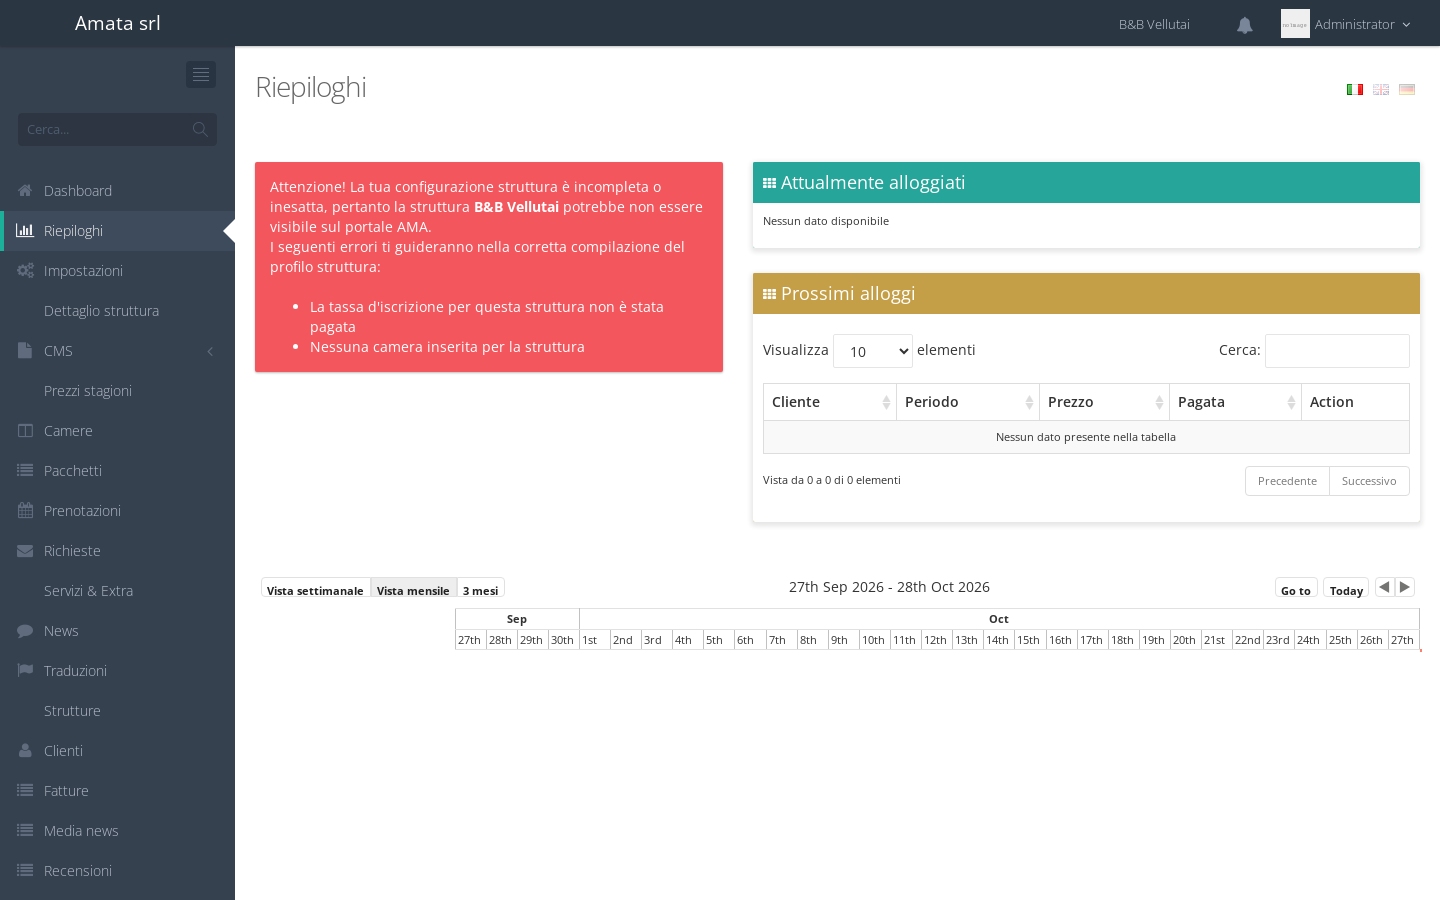The height and width of the screenshot is (900, 1440).
Task: Click the Pacchetti list icon
Action: pos(25,471)
